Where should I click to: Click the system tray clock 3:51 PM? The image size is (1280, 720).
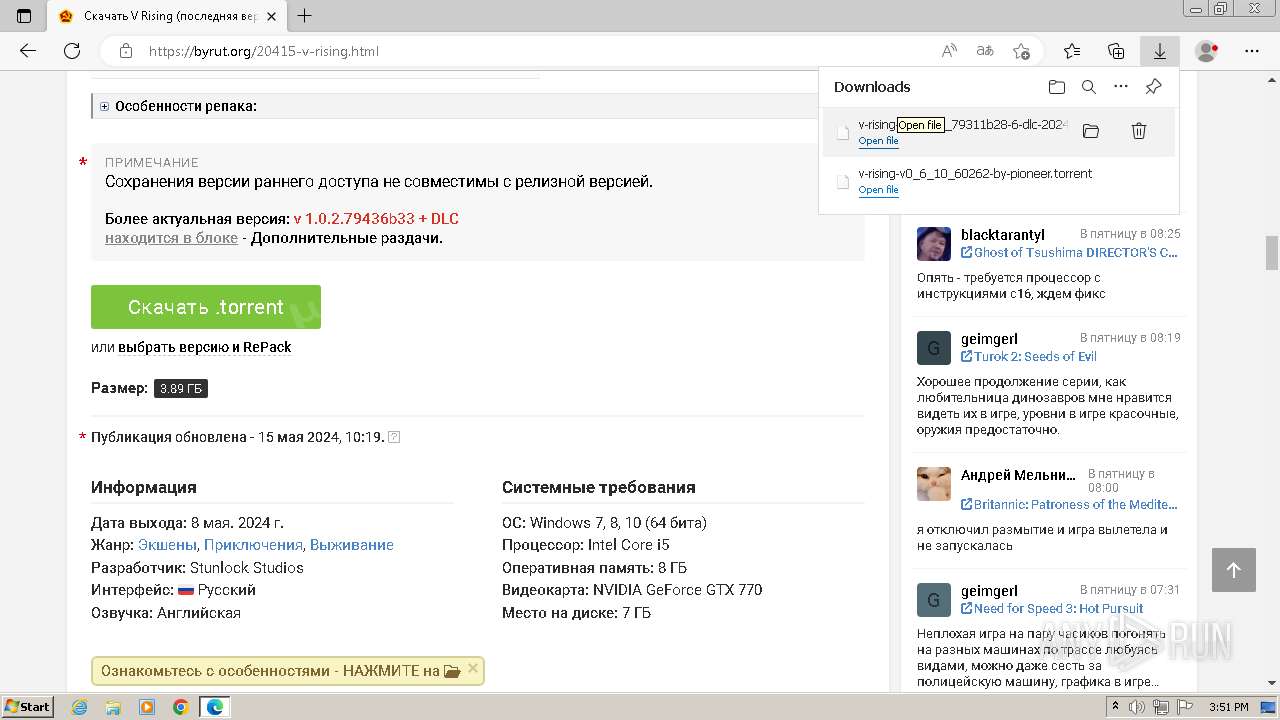point(1229,707)
